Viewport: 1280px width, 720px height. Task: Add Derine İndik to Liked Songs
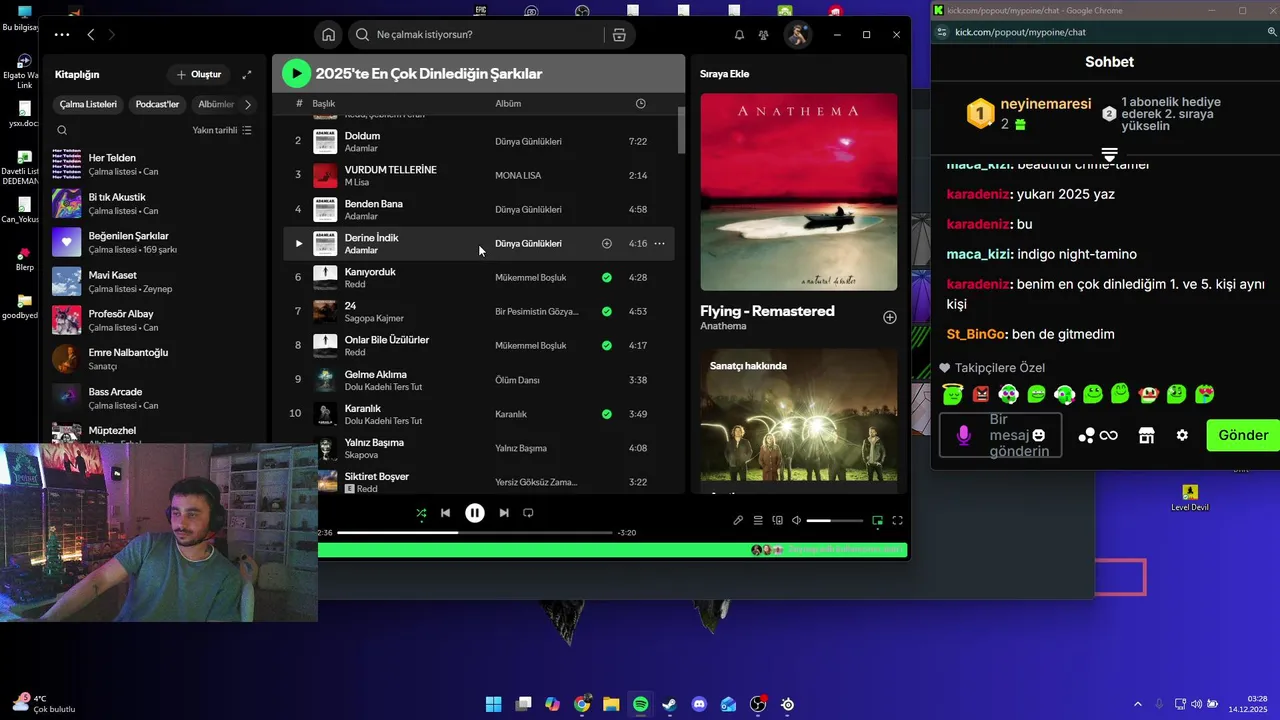(606, 243)
